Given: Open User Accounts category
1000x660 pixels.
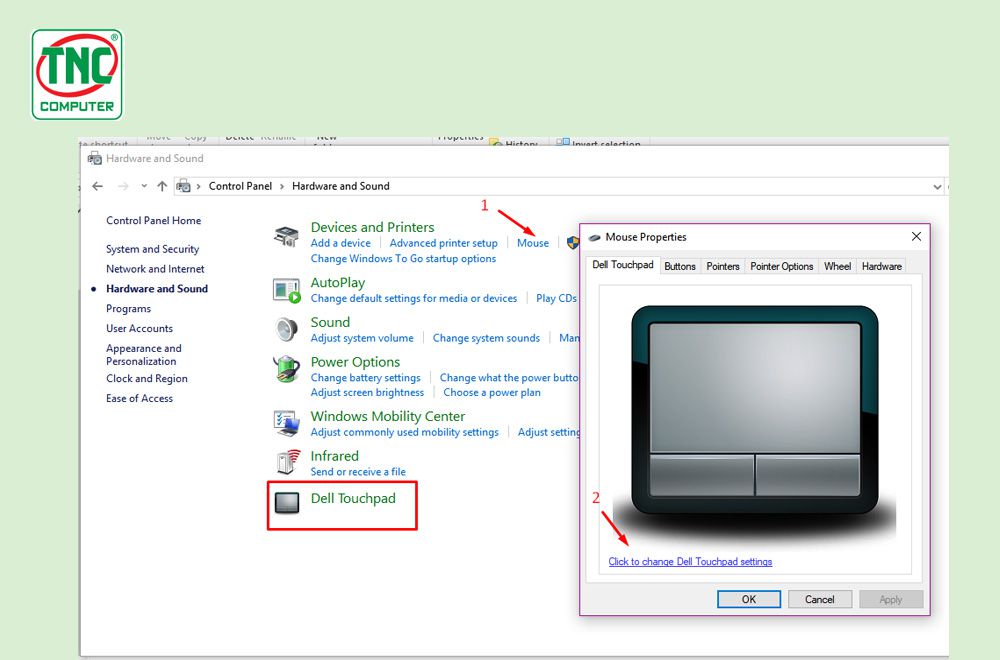Looking at the screenshot, I should click(x=139, y=328).
